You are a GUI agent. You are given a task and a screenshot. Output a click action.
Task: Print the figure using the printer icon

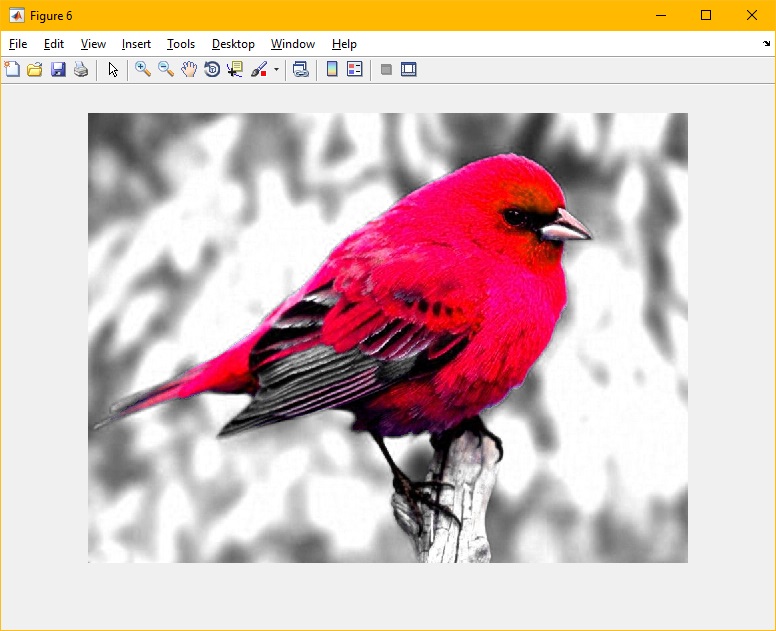pos(81,69)
